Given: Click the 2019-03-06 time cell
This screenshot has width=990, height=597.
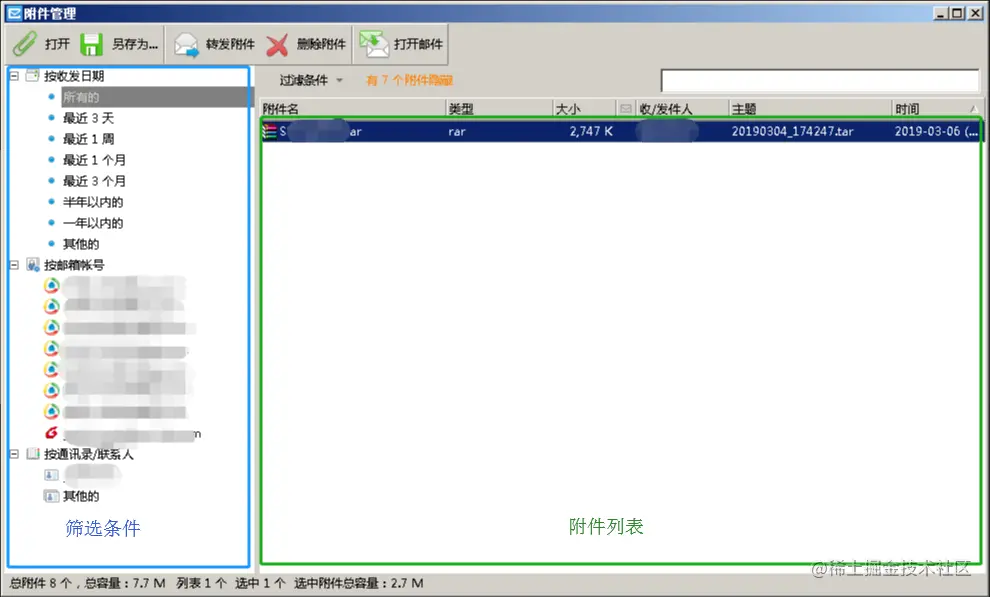Looking at the screenshot, I should [x=936, y=131].
